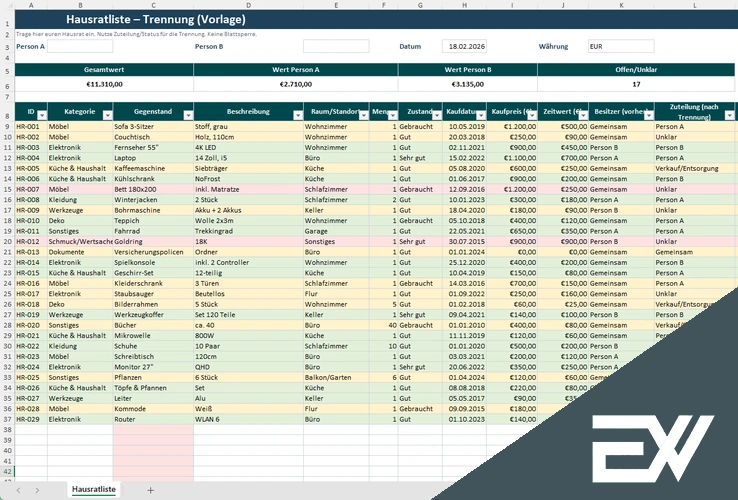This screenshot has width=738, height=500.
Task: Click cell Werkzeugkoffer
Action: click(153, 315)
